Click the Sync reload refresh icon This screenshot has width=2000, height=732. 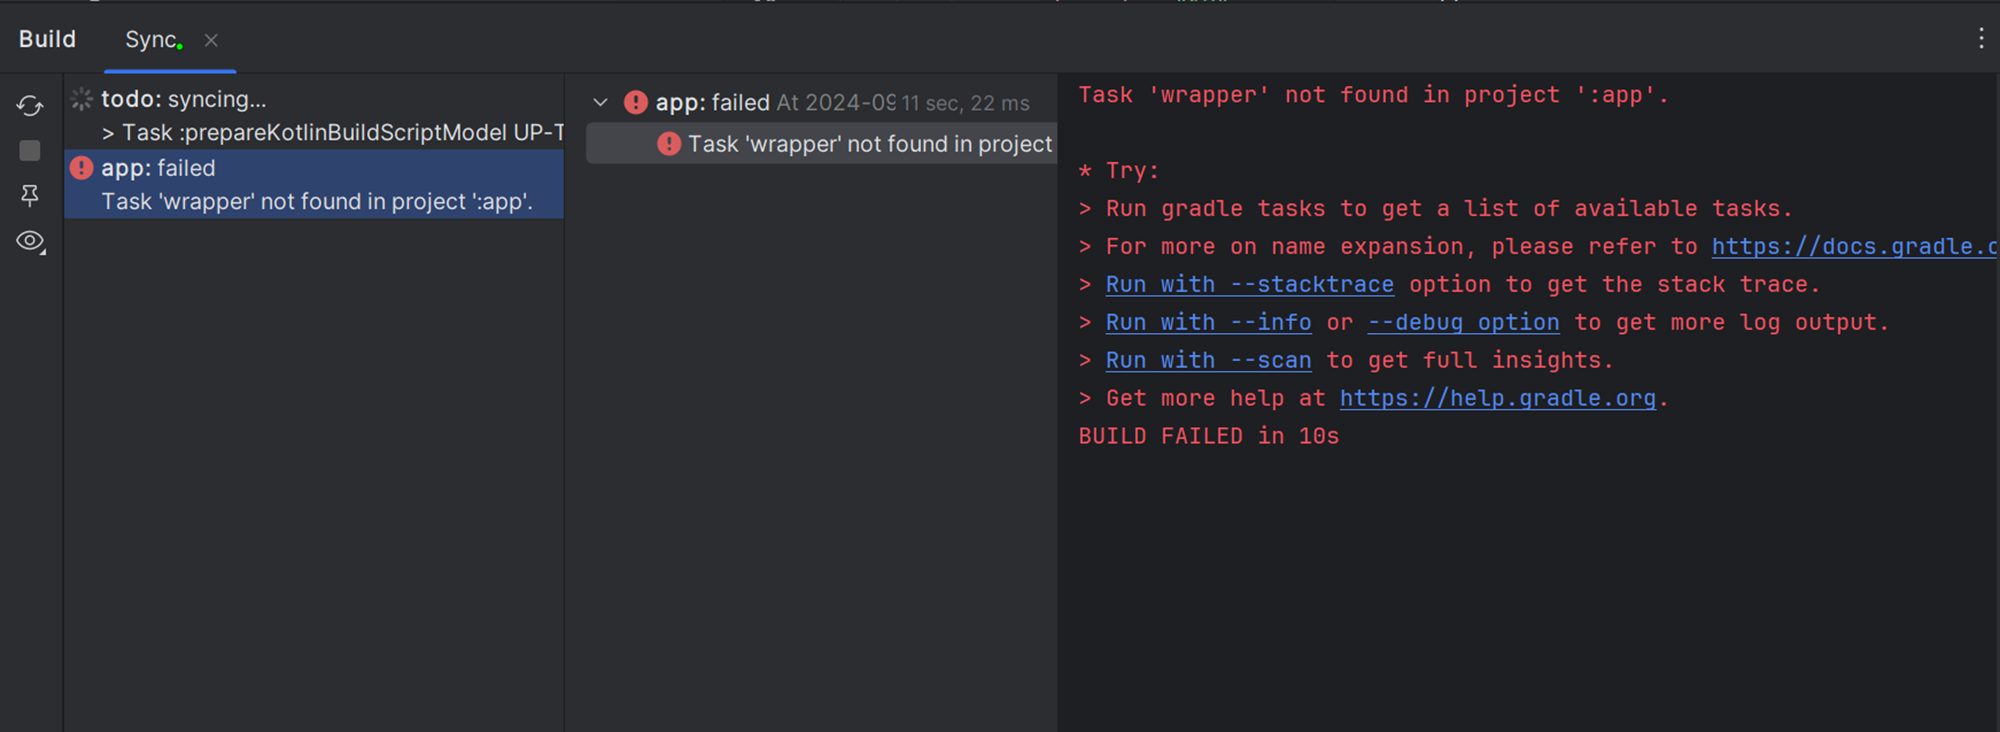[30, 106]
